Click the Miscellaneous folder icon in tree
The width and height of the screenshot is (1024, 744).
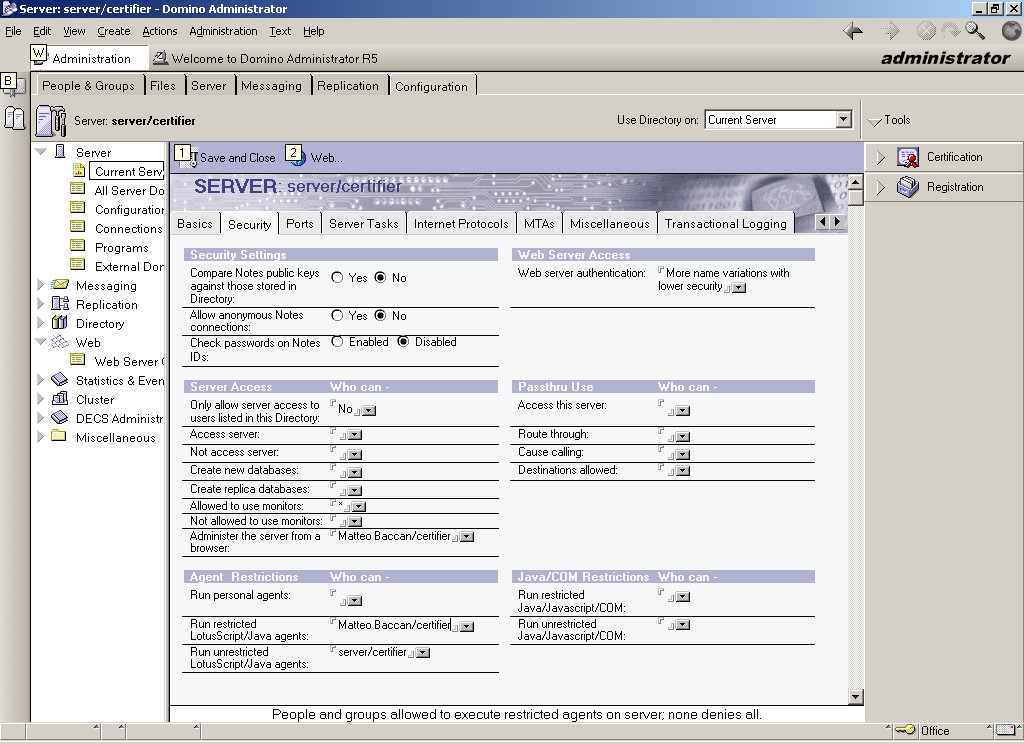pos(59,436)
